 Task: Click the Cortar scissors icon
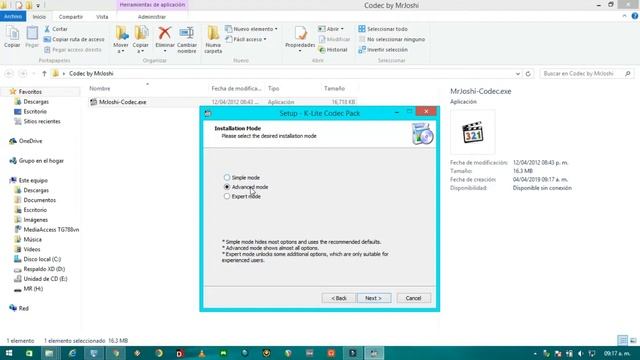click(47, 29)
